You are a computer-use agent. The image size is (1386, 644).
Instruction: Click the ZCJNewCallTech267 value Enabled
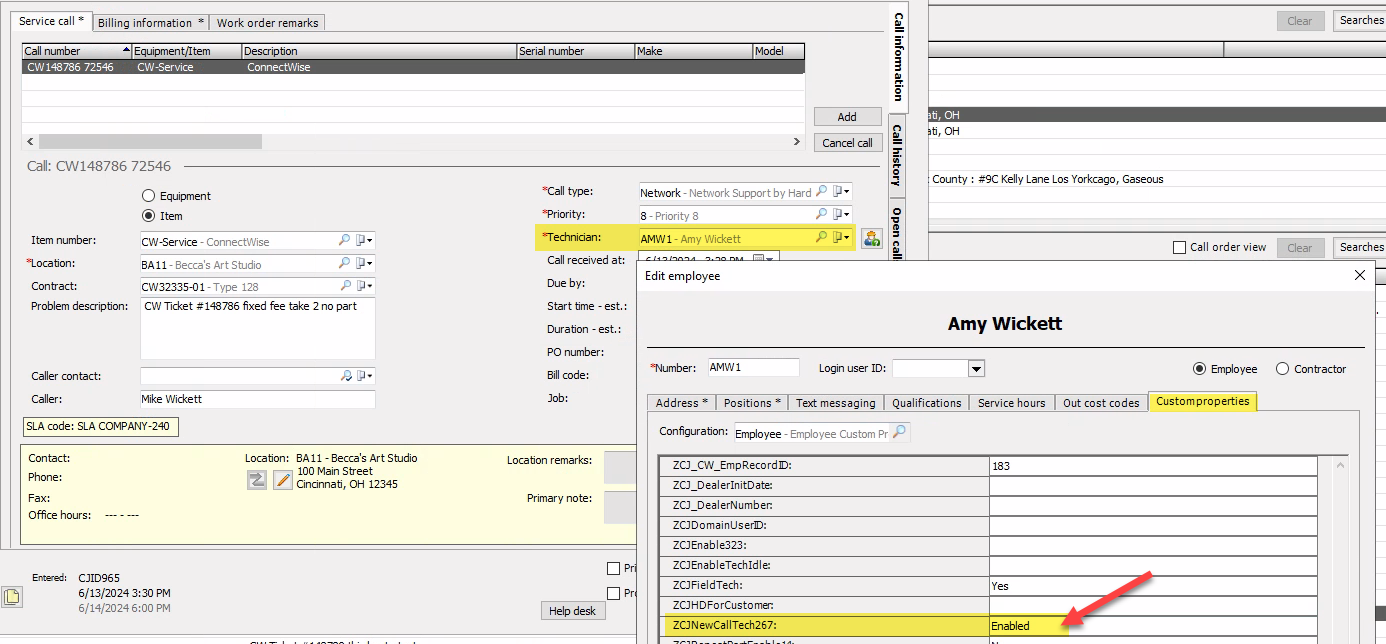tap(1153, 626)
